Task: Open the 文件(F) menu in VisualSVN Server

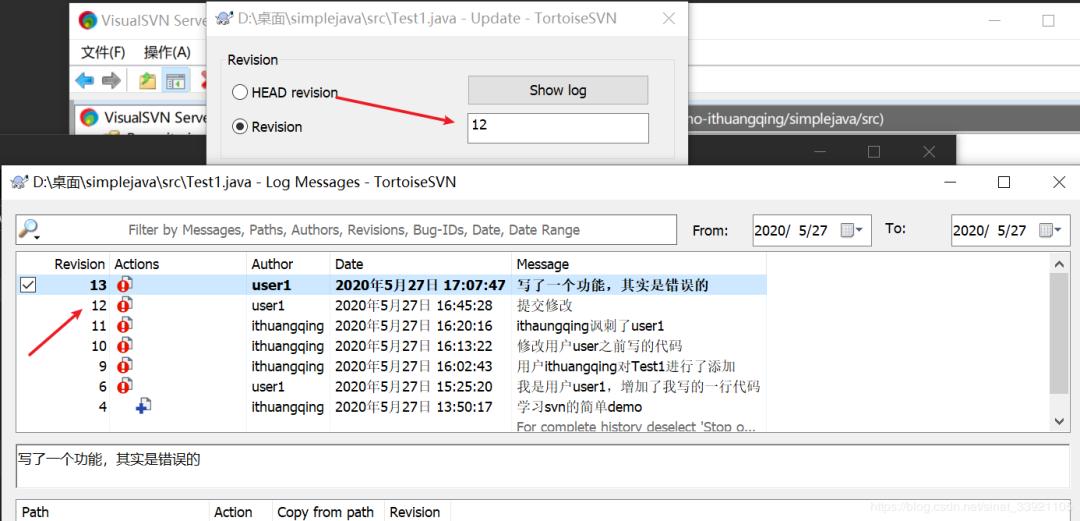Action: tap(103, 52)
